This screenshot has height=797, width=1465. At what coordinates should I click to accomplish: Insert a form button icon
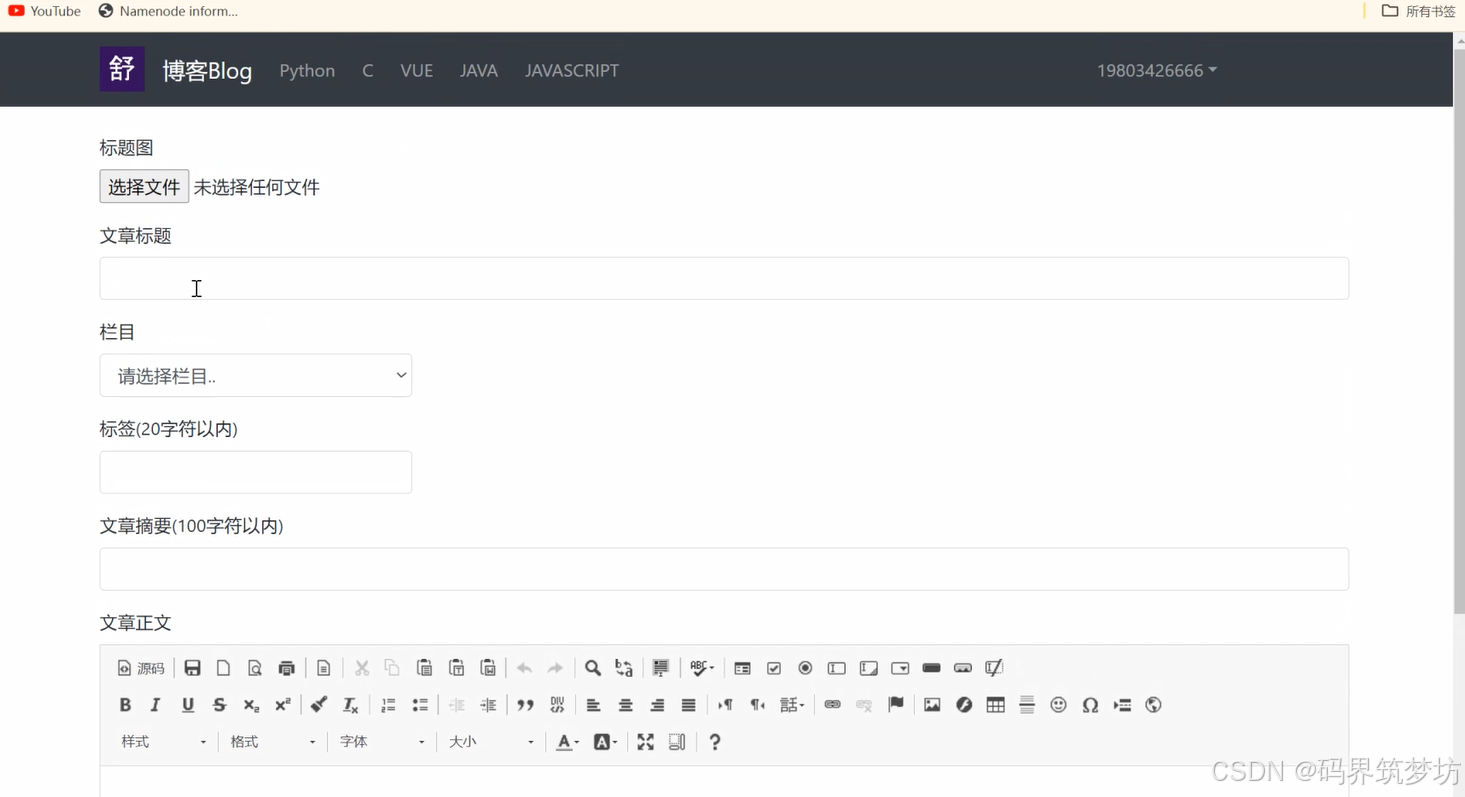932,668
